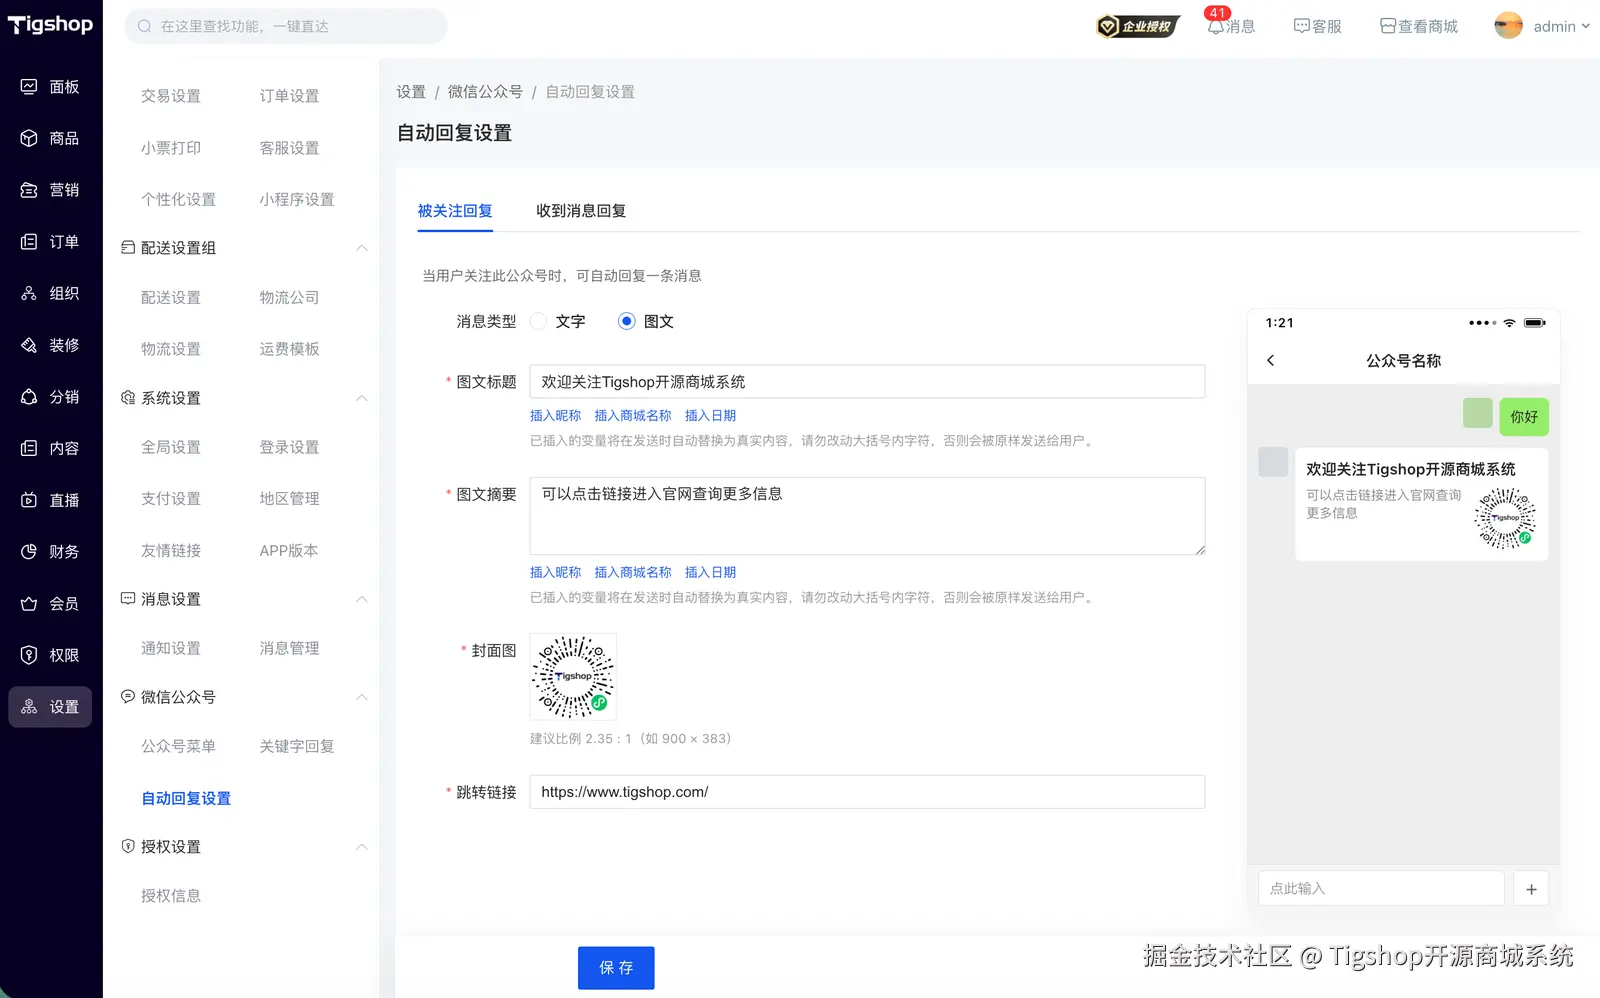Click the 图文标题 input field
This screenshot has height=998, width=1600.
tap(867, 382)
